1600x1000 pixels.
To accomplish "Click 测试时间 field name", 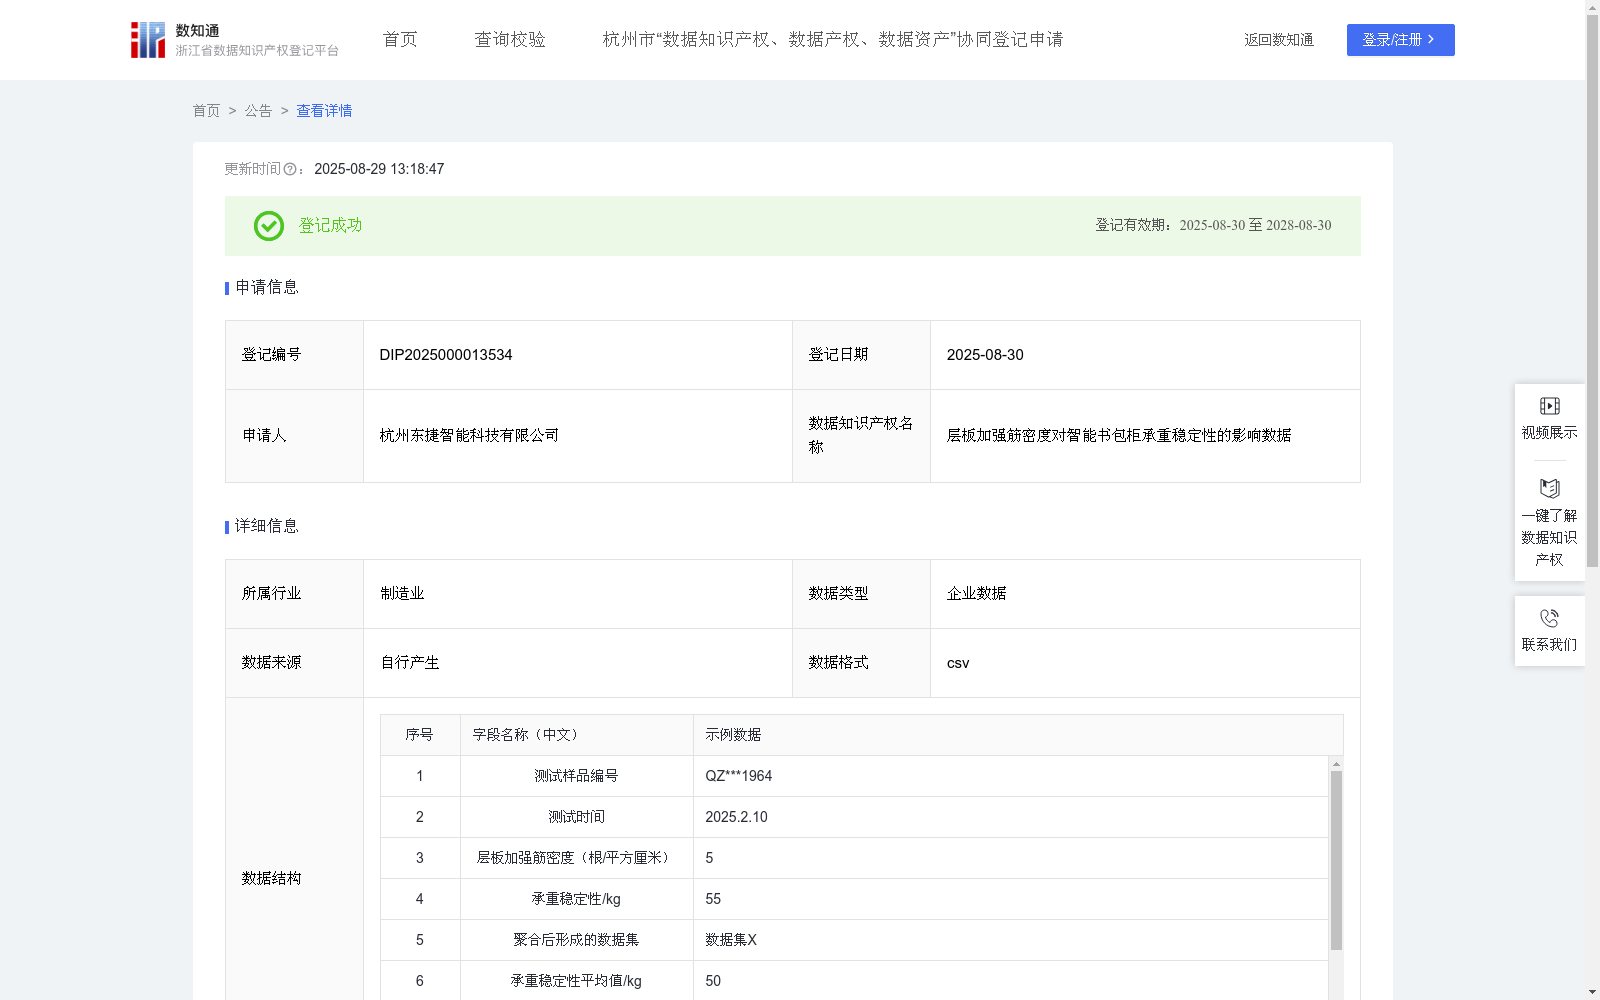I will point(576,817).
